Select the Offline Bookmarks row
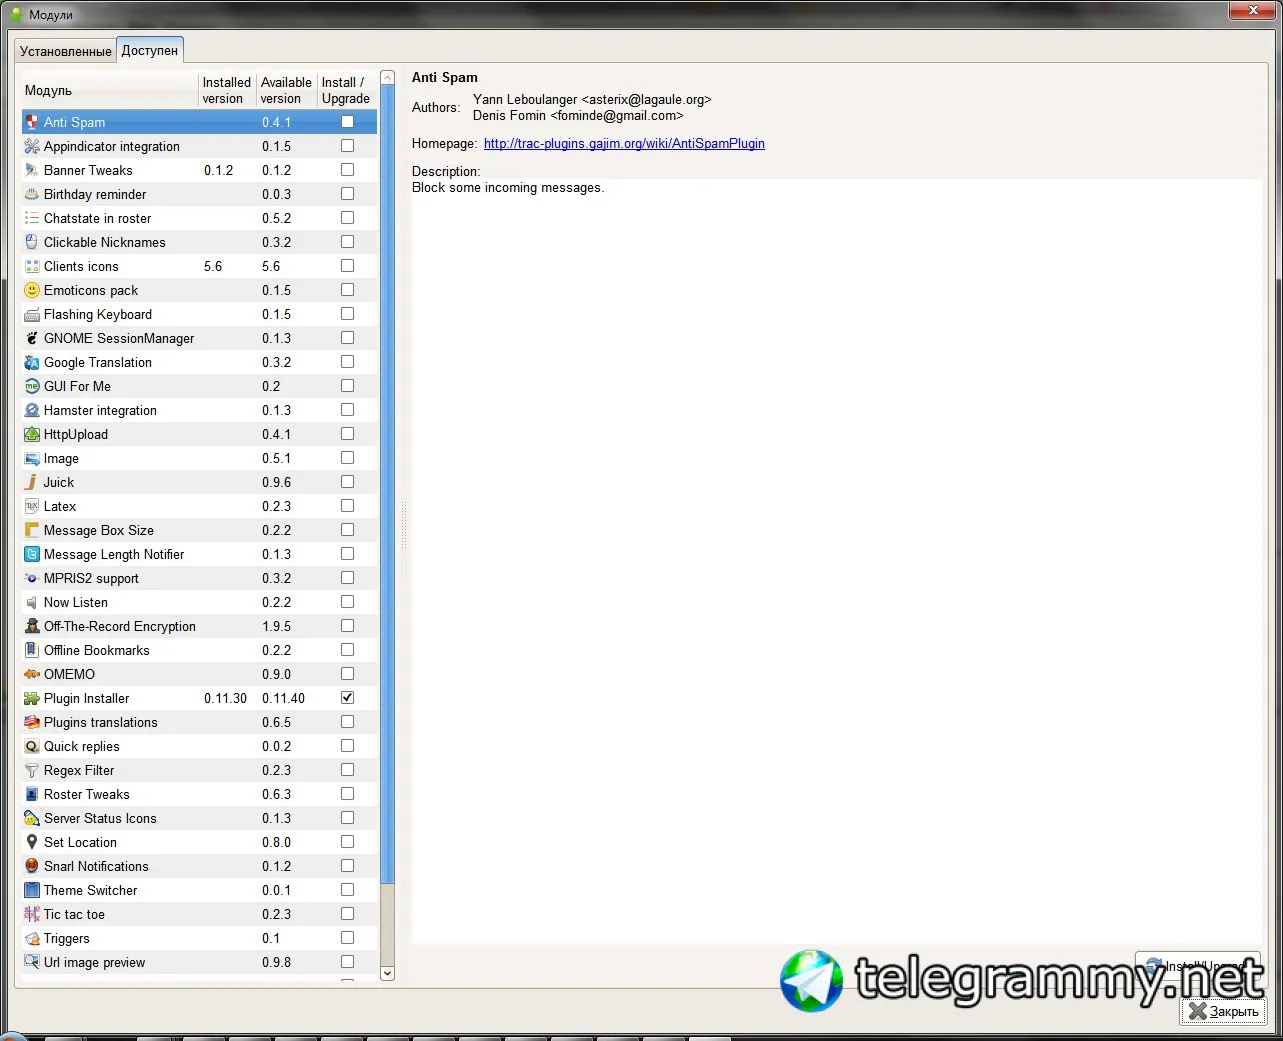 tap(199, 650)
